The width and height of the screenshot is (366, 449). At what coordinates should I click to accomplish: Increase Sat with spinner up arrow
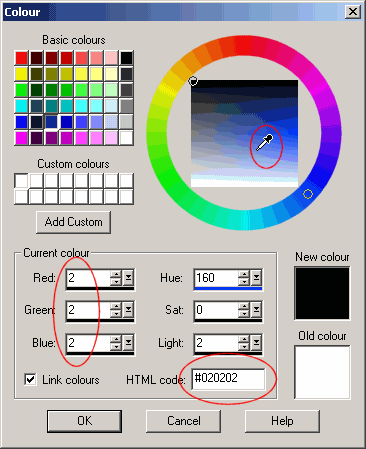coord(244,306)
